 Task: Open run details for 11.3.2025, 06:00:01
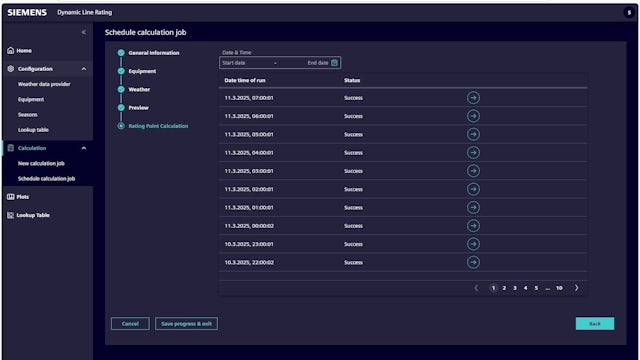(x=473, y=116)
